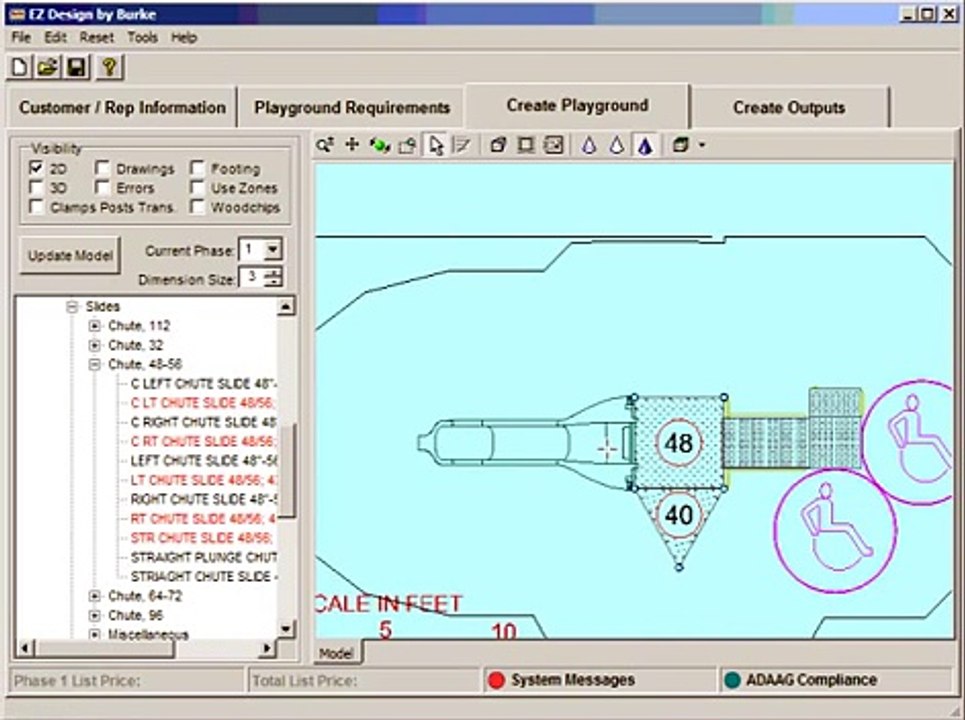Open the Reset menu
Screen dimensions: 965x720
pyautogui.click(x=97, y=38)
